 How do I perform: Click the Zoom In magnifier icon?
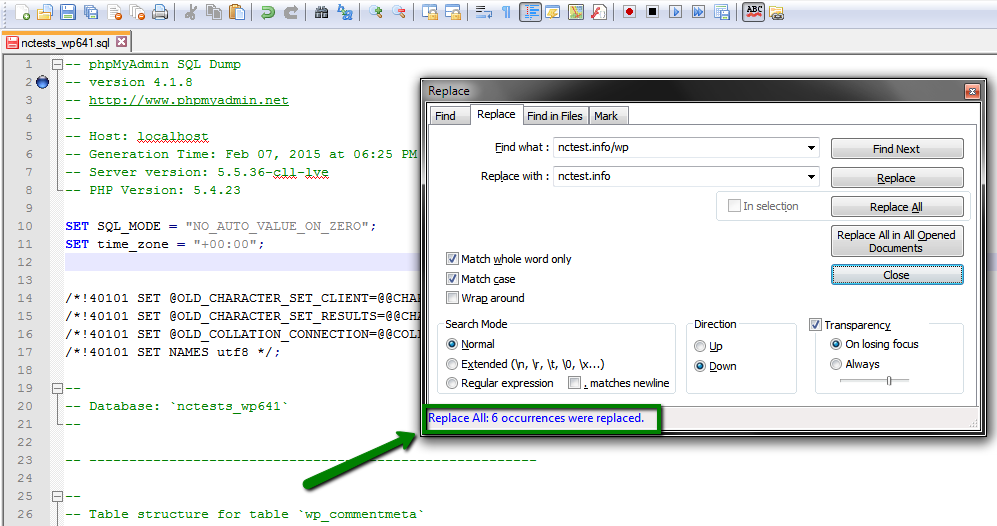(375, 12)
